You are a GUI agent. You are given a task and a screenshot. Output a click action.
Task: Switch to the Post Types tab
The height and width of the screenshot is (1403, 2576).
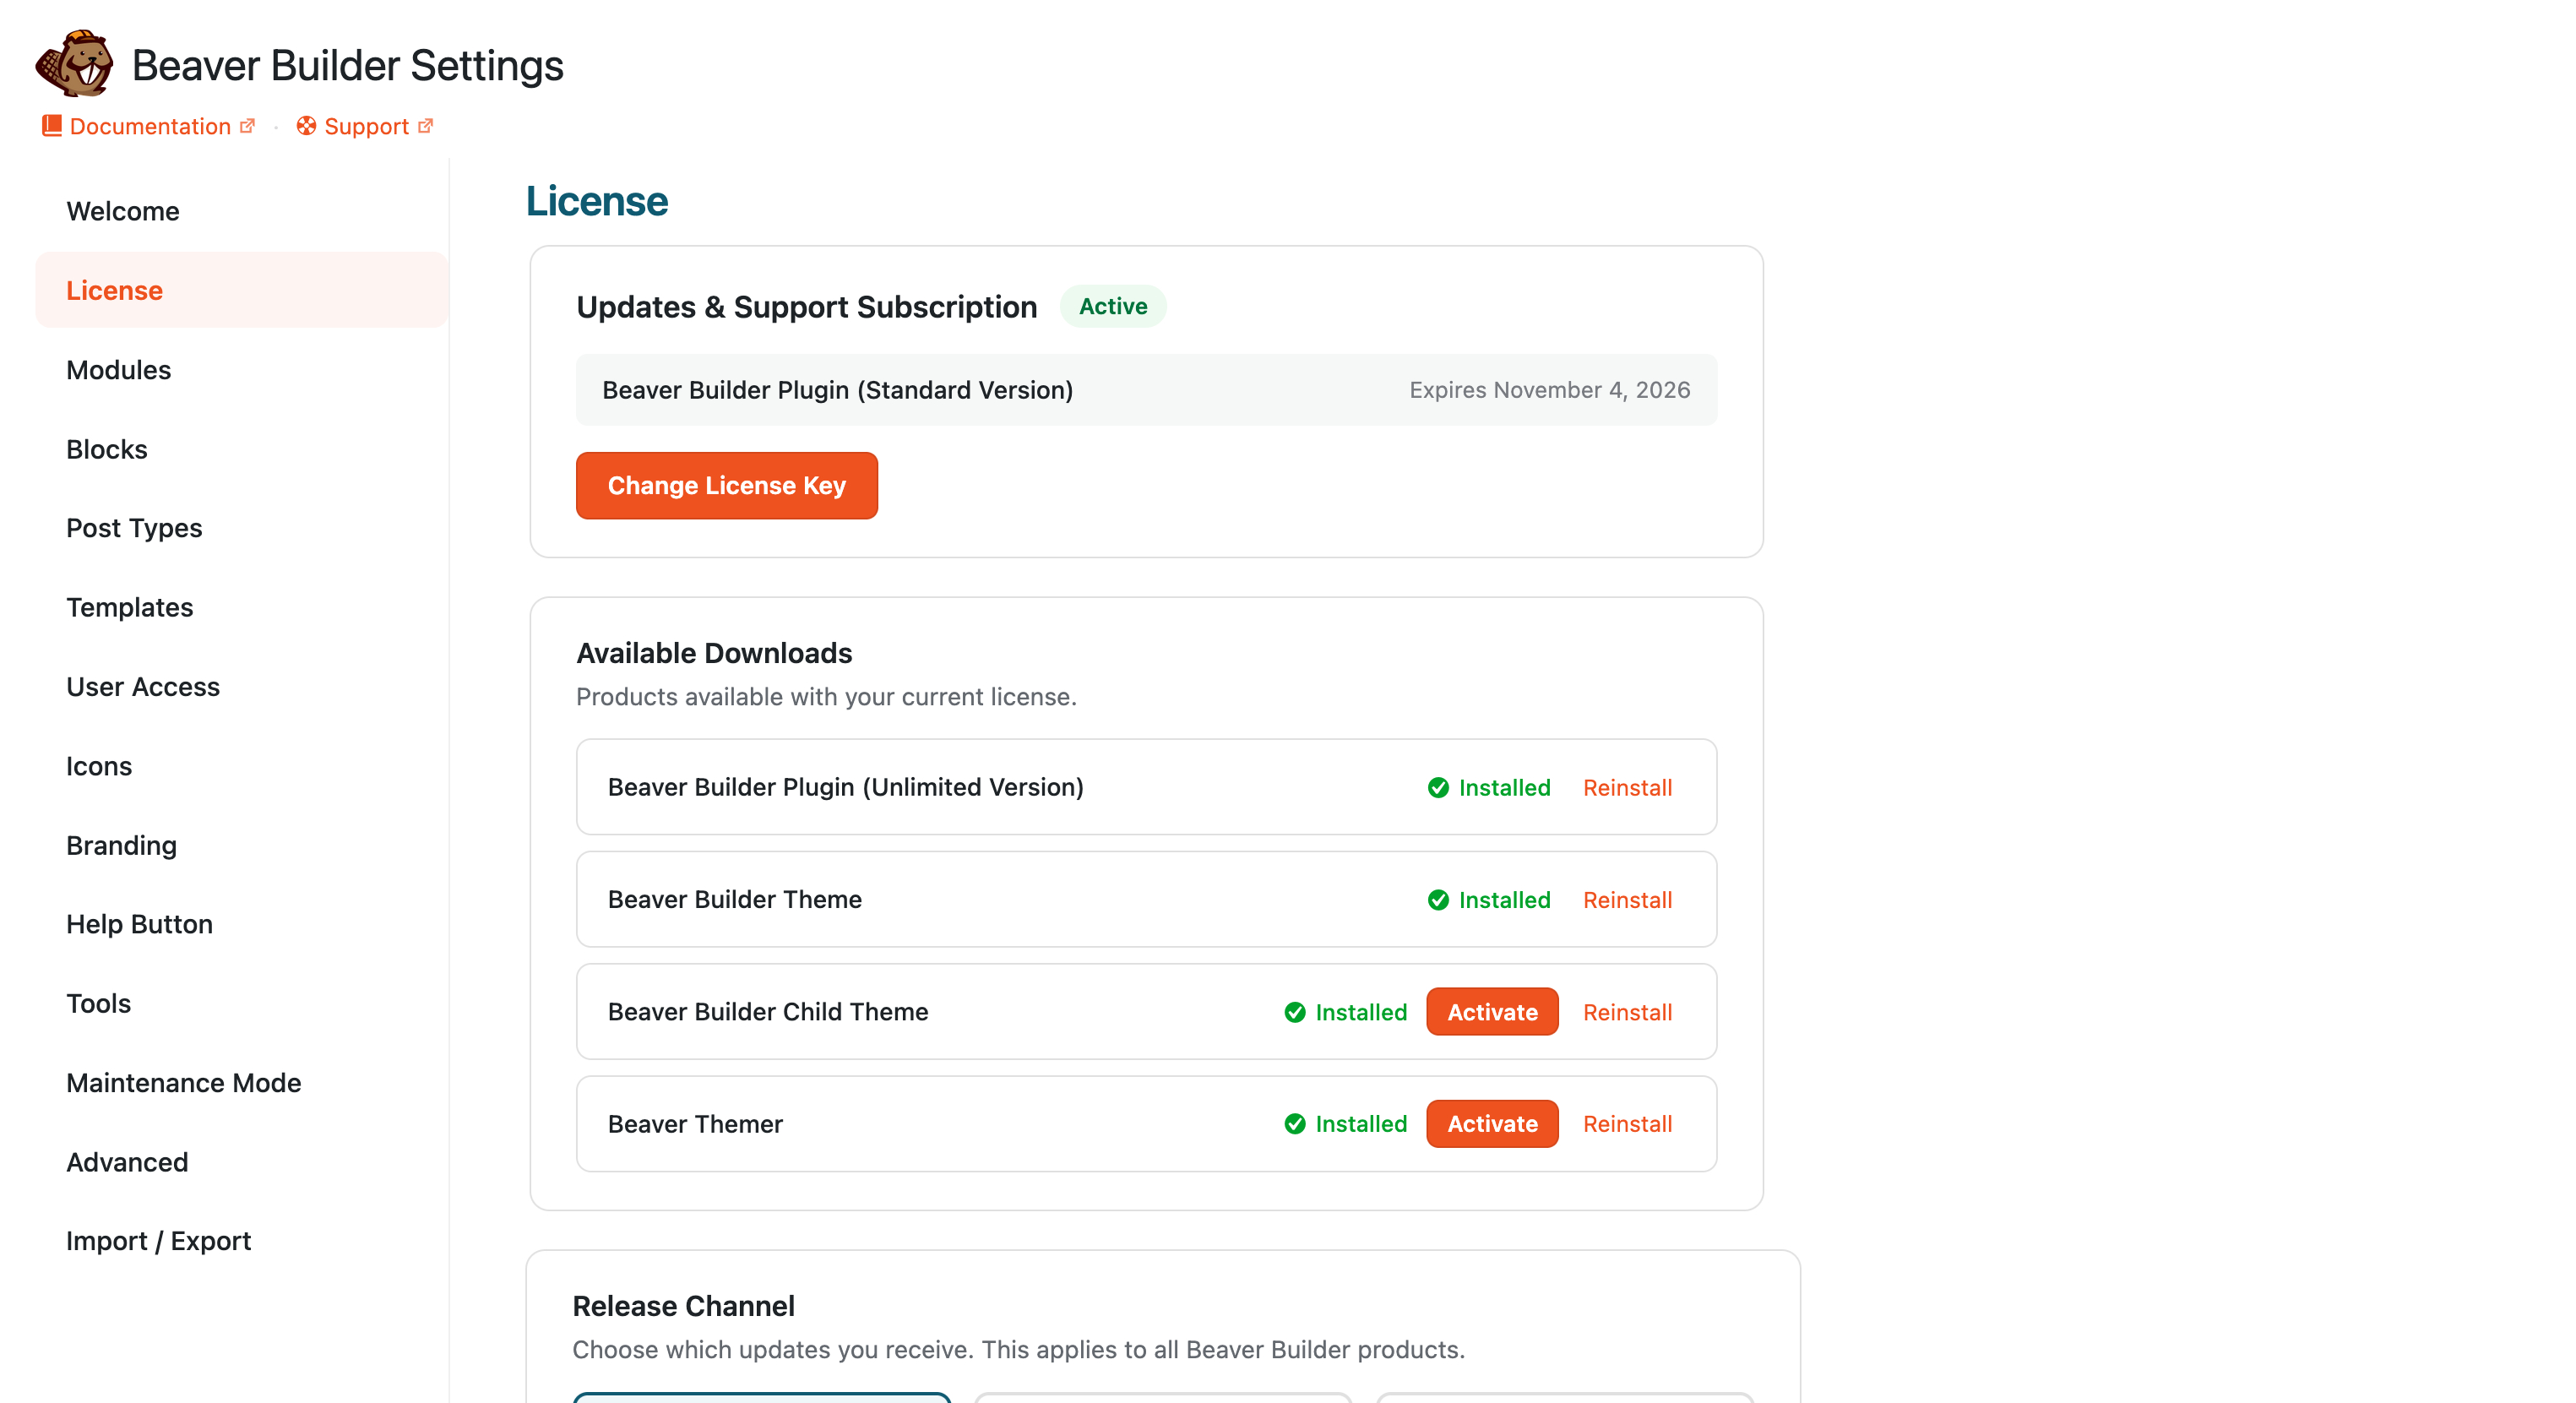coord(241,528)
